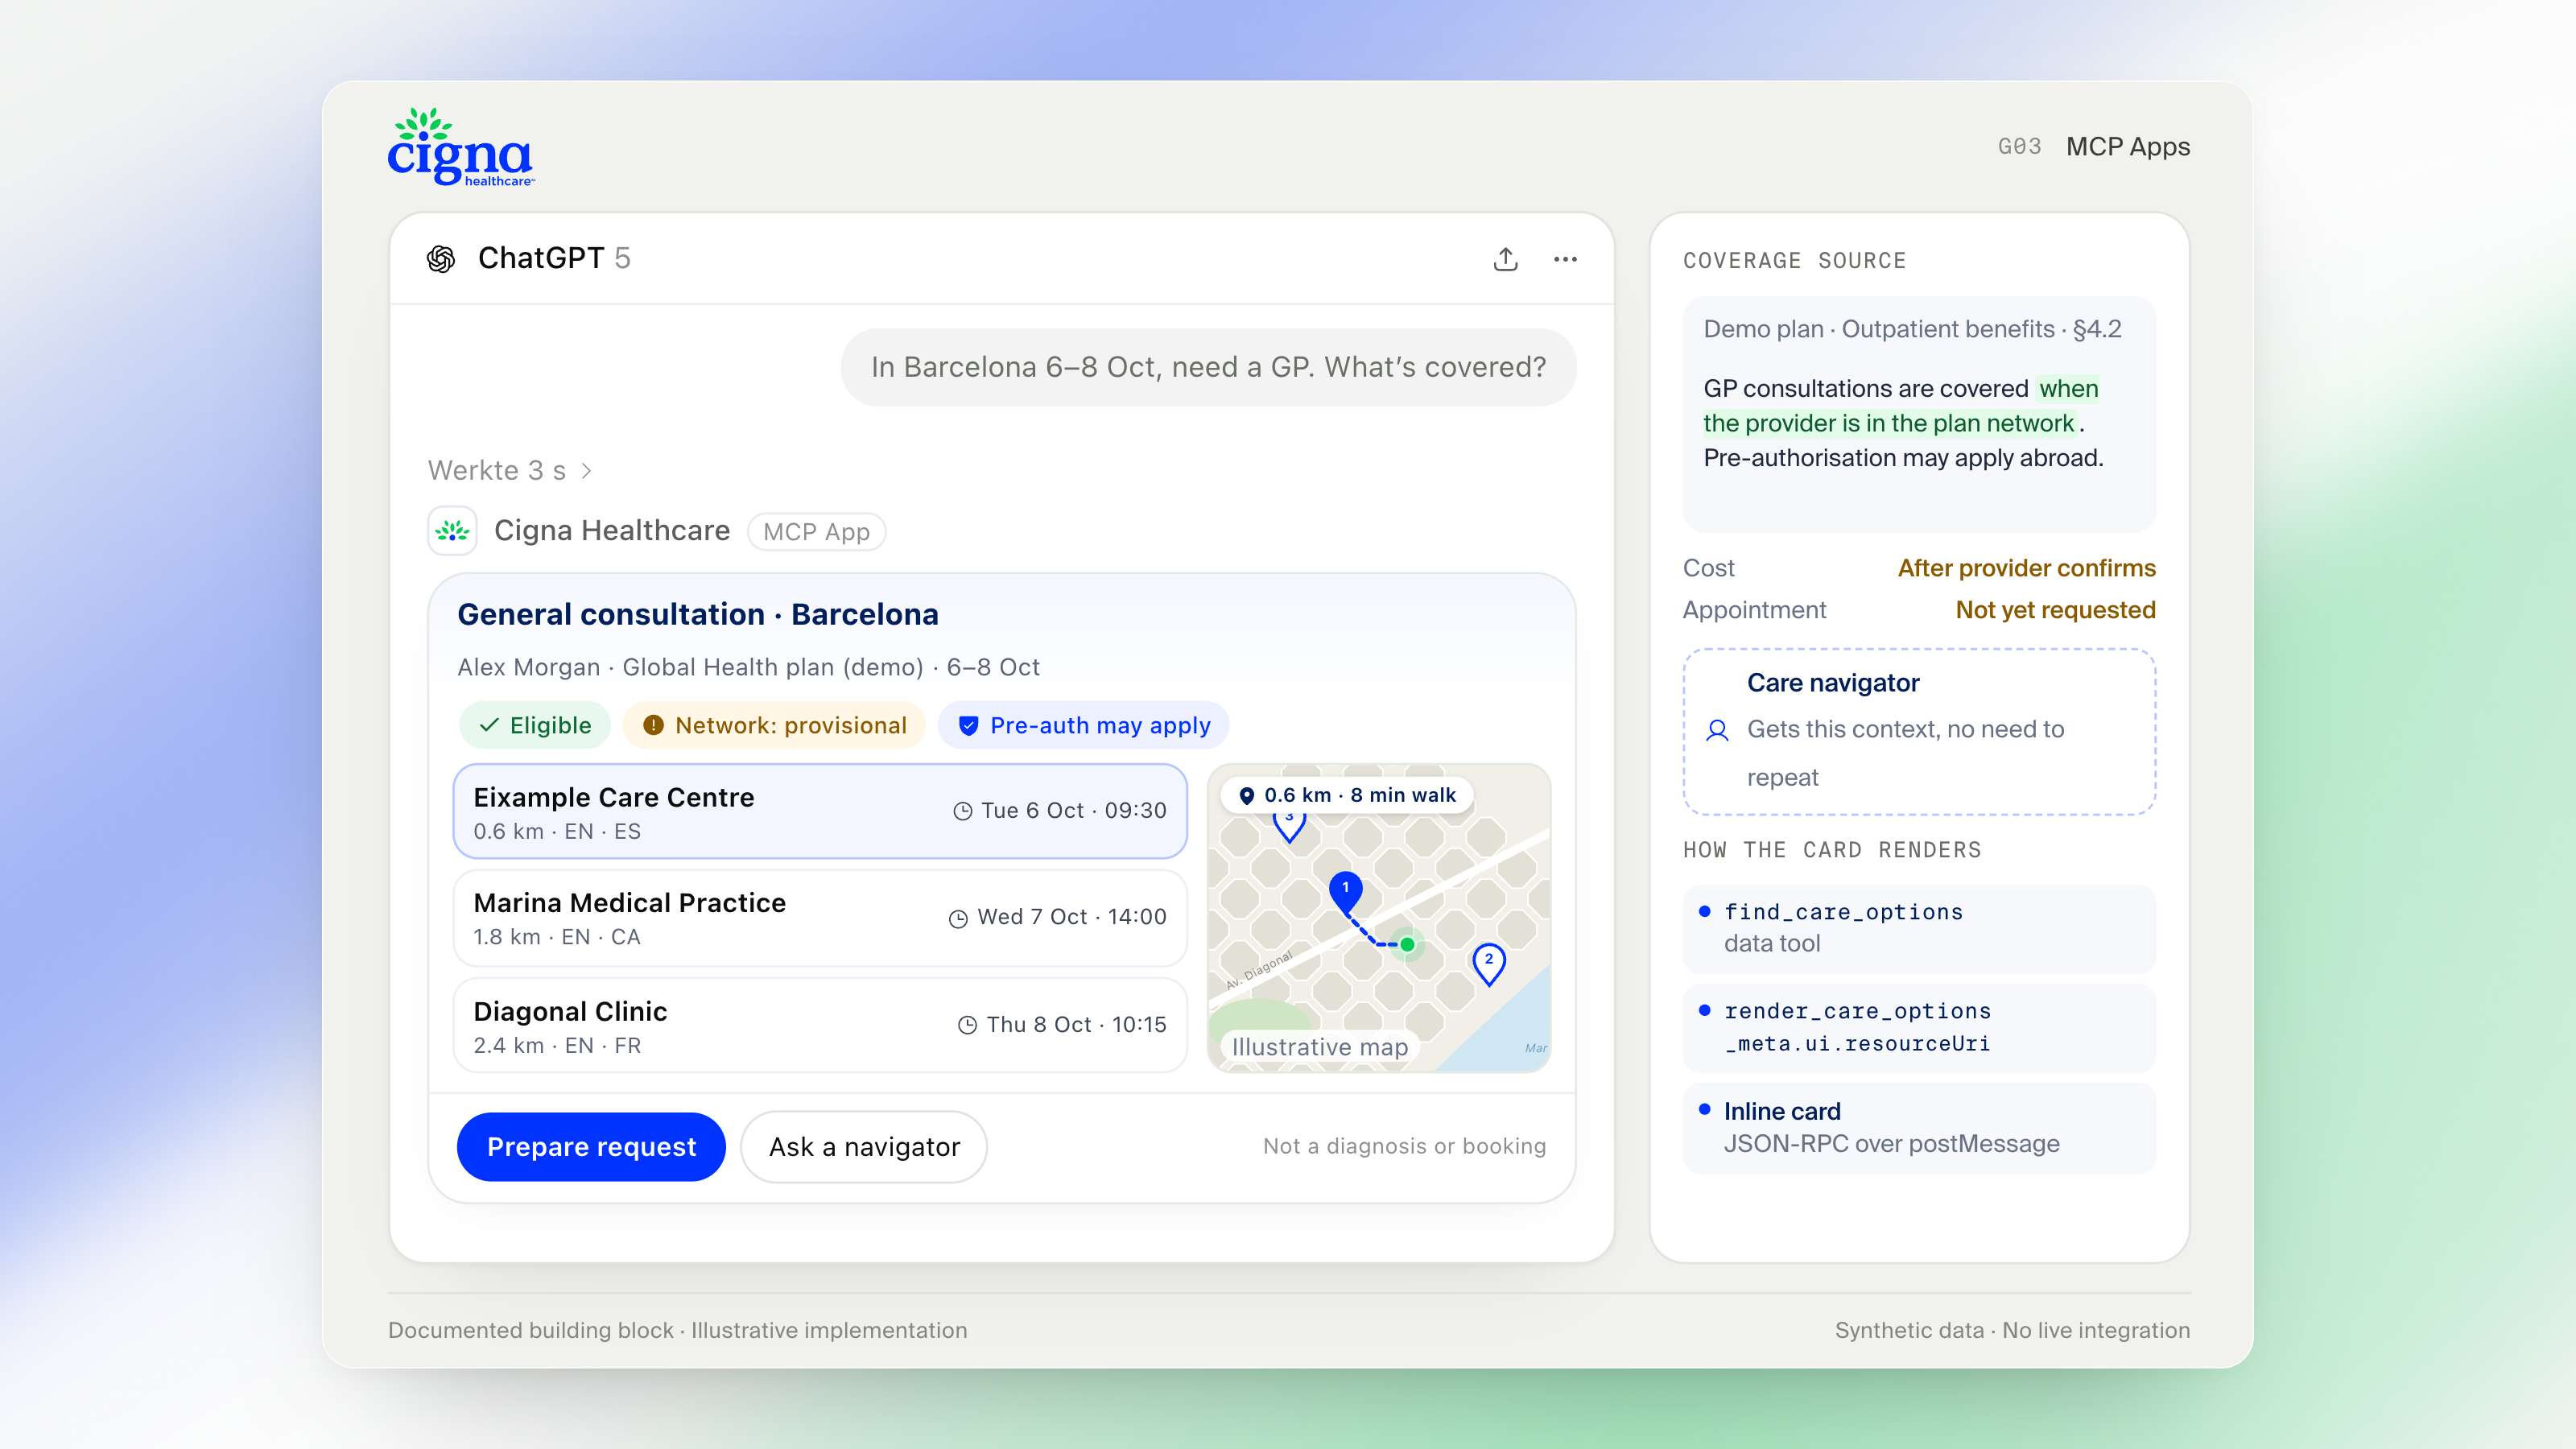
Task: Click the 'MCP Apps' header label
Action: [2128, 147]
